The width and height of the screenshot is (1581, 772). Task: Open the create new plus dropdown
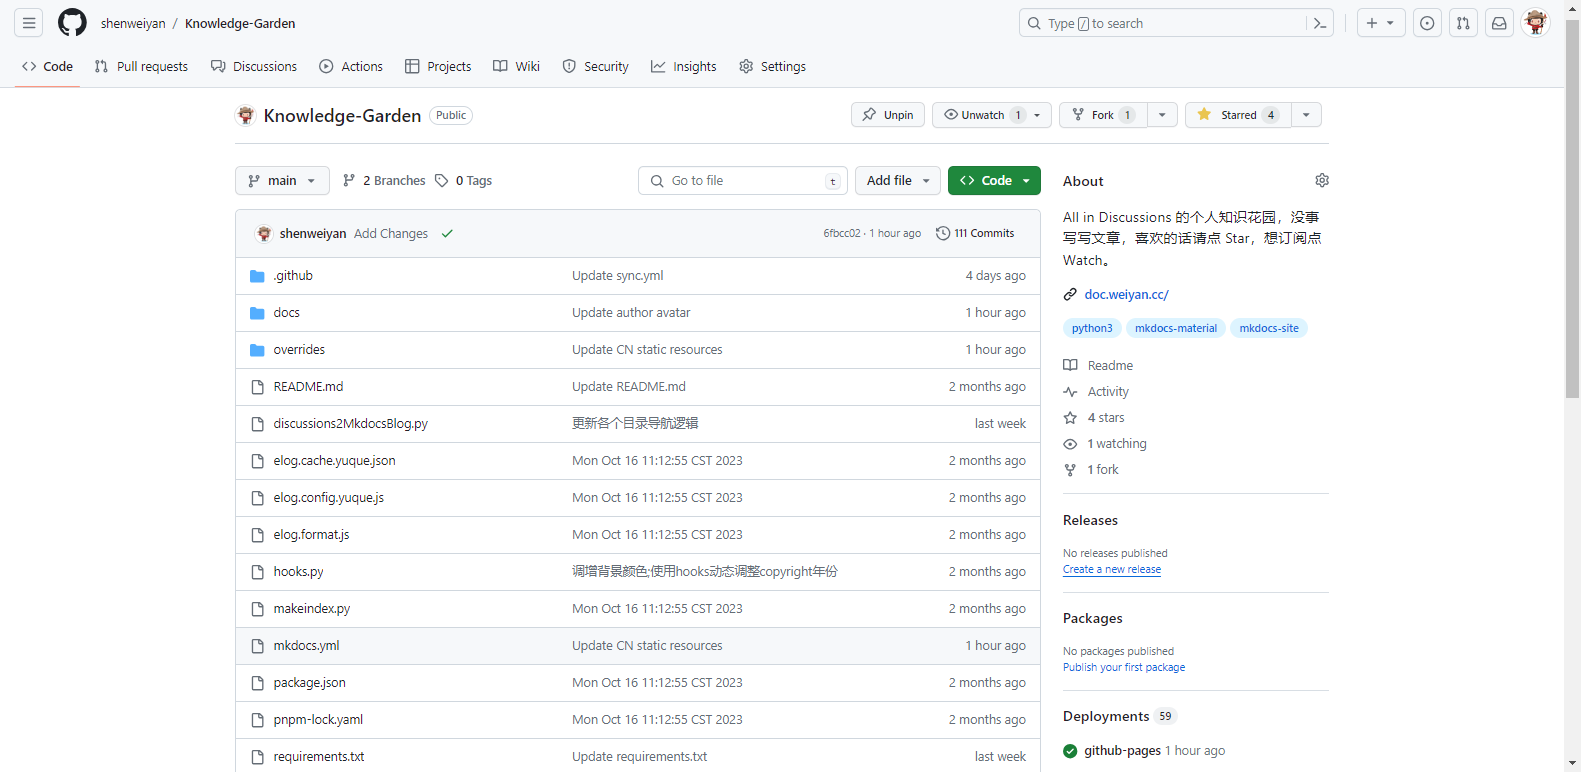click(x=1381, y=23)
